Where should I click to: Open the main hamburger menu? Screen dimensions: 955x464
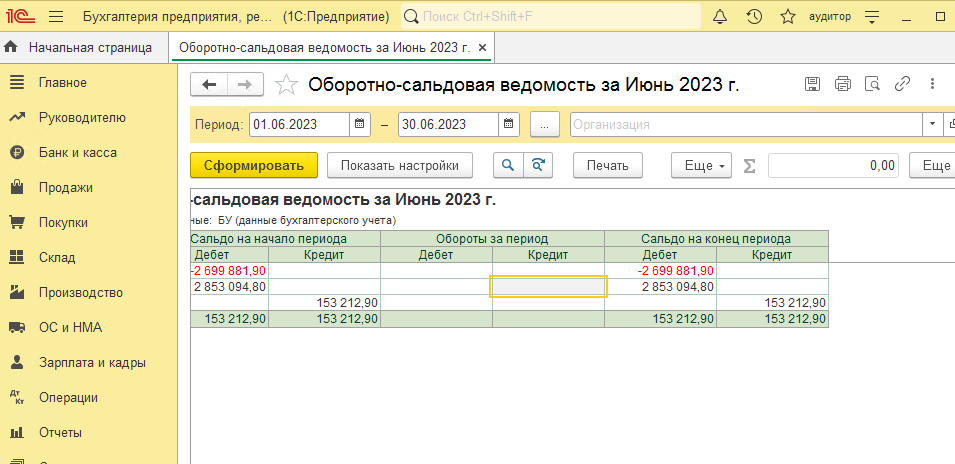(56, 16)
